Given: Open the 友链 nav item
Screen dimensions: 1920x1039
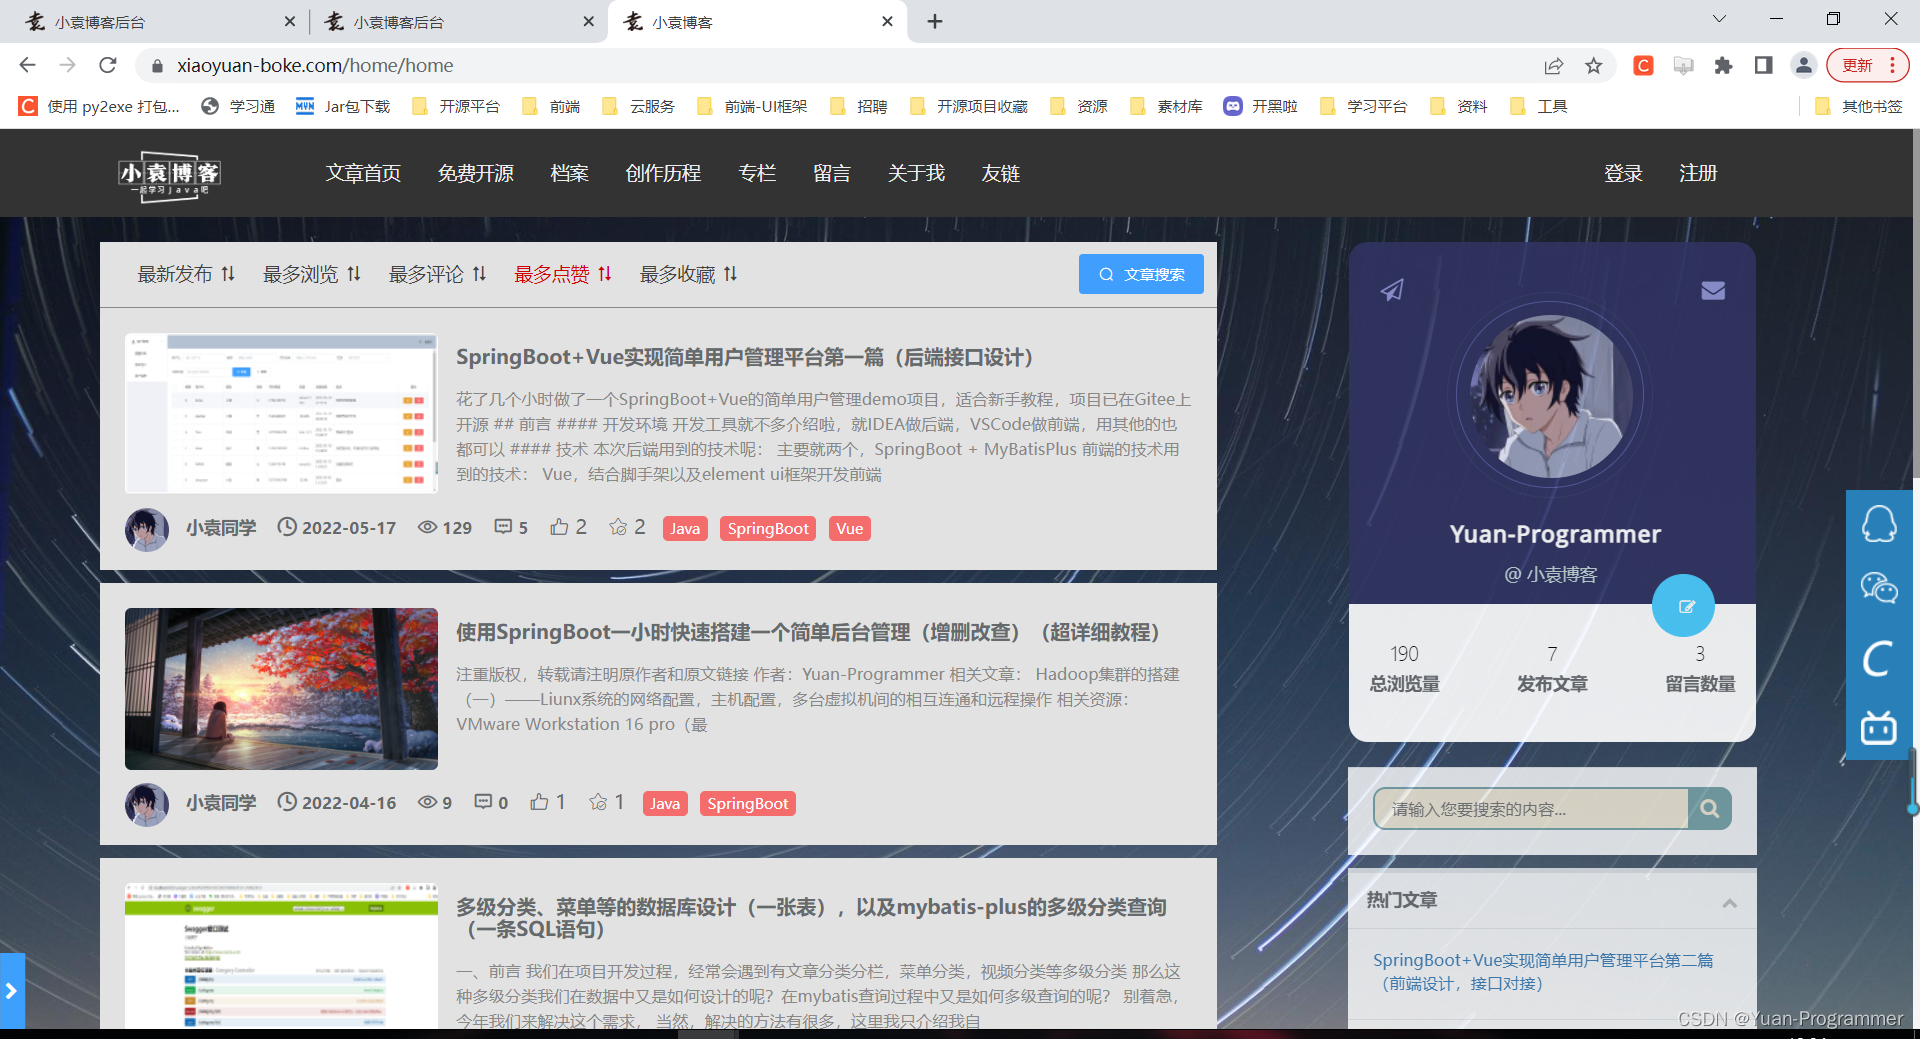Looking at the screenshot, I should click(1001, 173).
